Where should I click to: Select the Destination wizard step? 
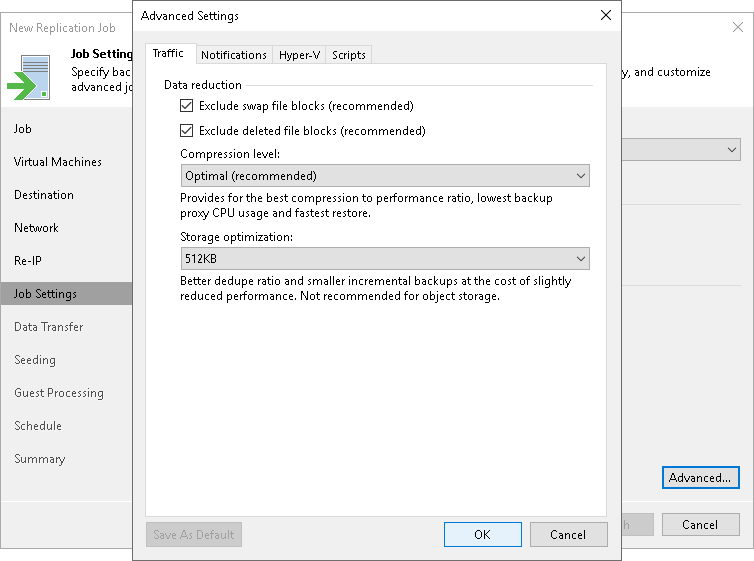pyautogui.click(x=44, y=195)
